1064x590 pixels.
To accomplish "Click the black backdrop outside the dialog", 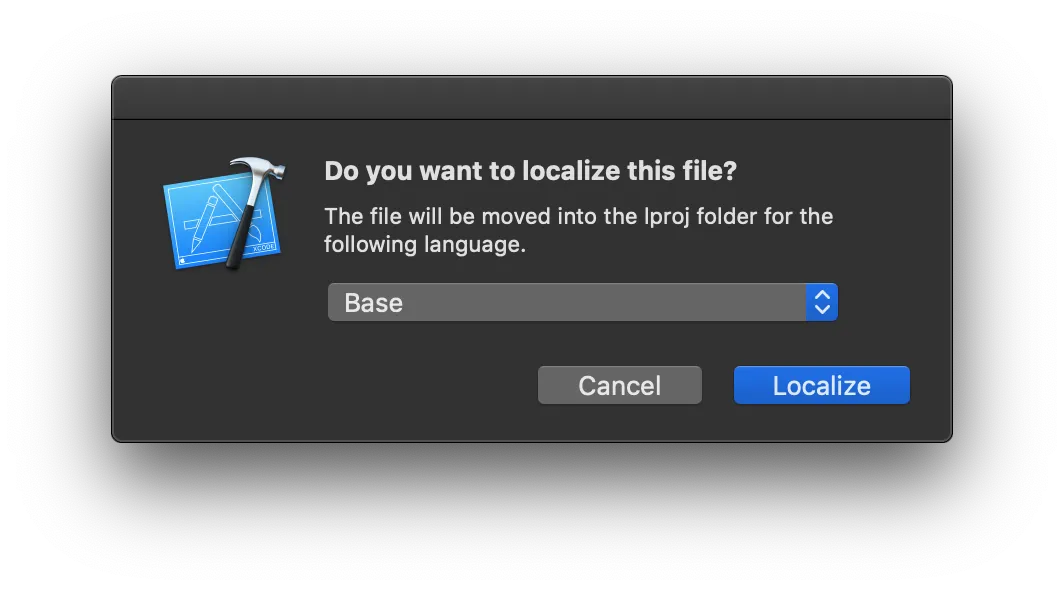I will pyautogui.click(x=531, y=520).
